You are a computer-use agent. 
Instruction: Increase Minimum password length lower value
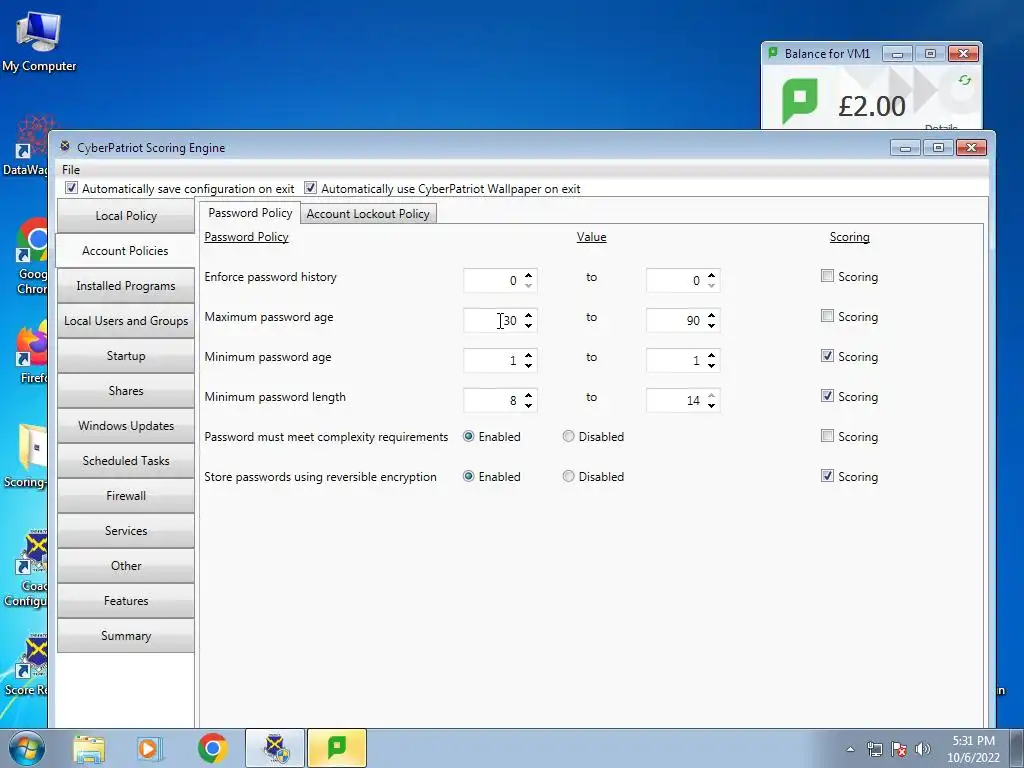[x=528, y=394]
